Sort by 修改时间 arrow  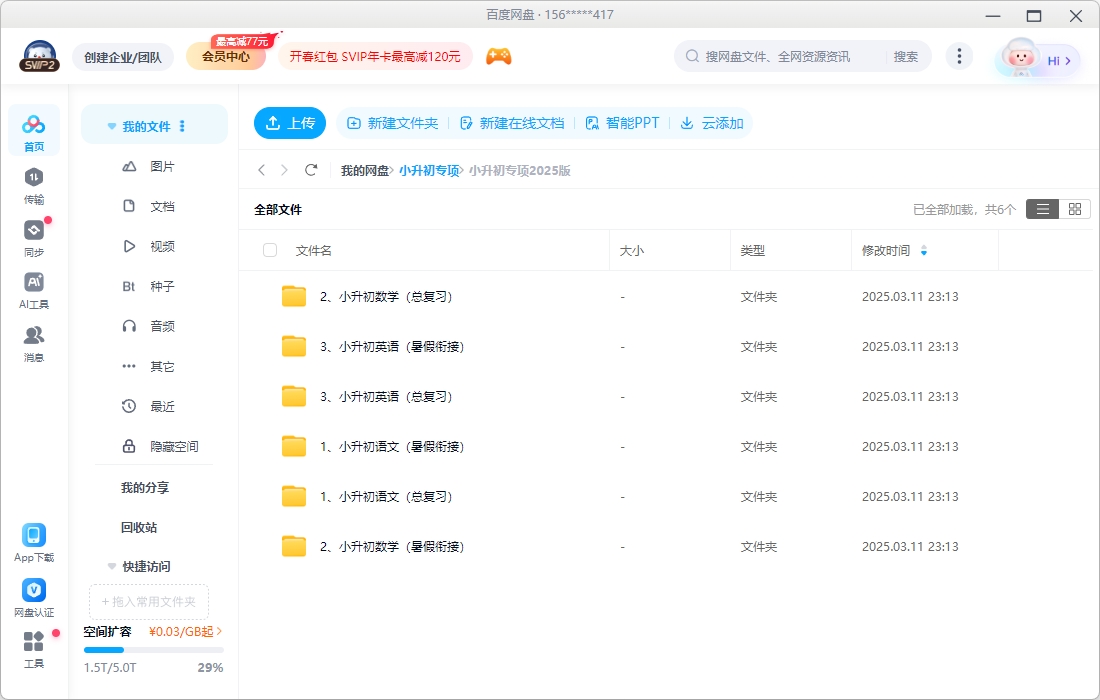tap(924, 250)
